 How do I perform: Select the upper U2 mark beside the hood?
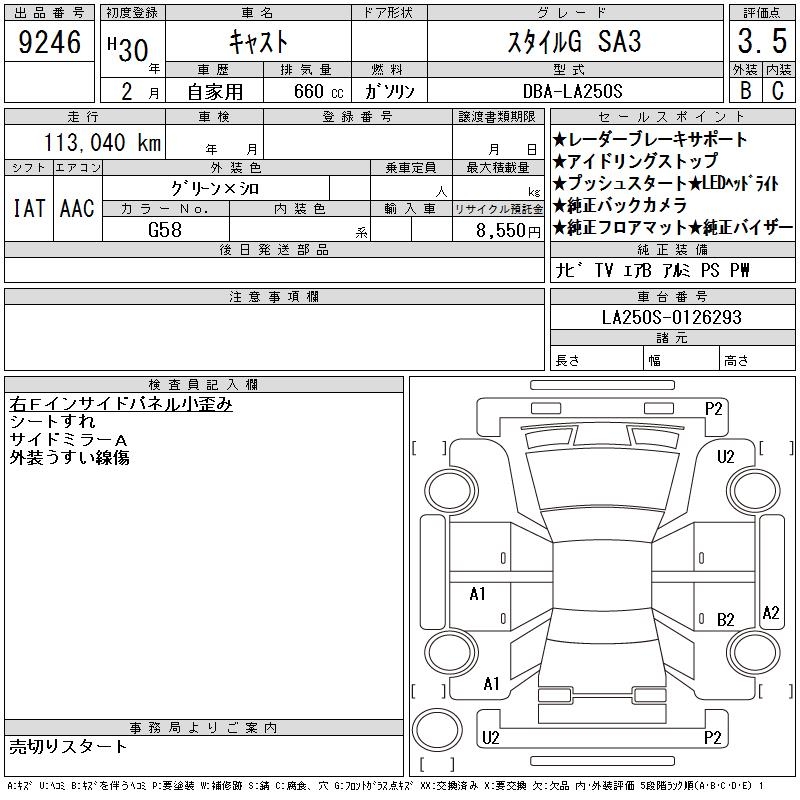click(726, 456)
